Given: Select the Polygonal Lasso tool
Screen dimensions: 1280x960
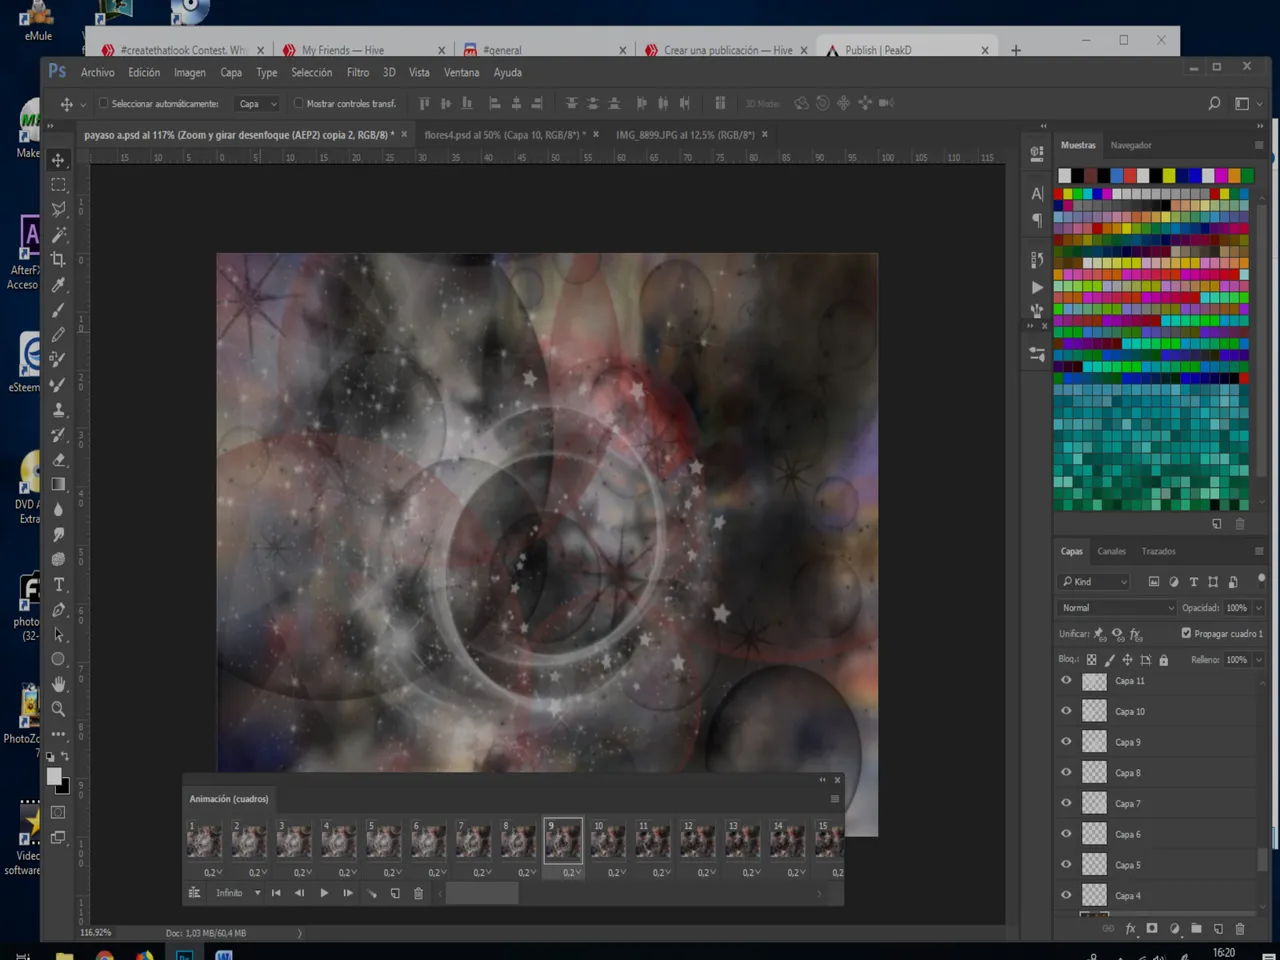Looking at the screenshot, I should coord(58,210).
